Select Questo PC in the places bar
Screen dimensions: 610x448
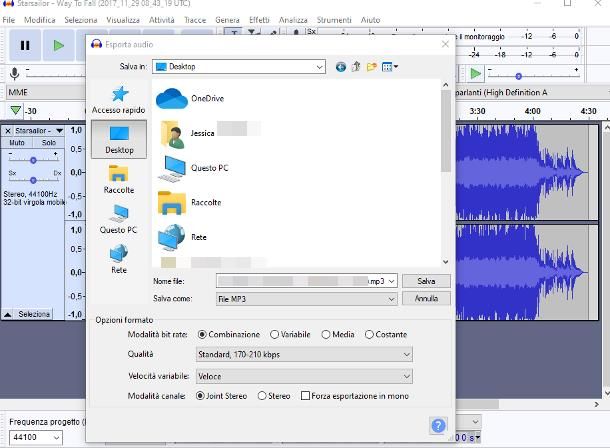point(119,219)
